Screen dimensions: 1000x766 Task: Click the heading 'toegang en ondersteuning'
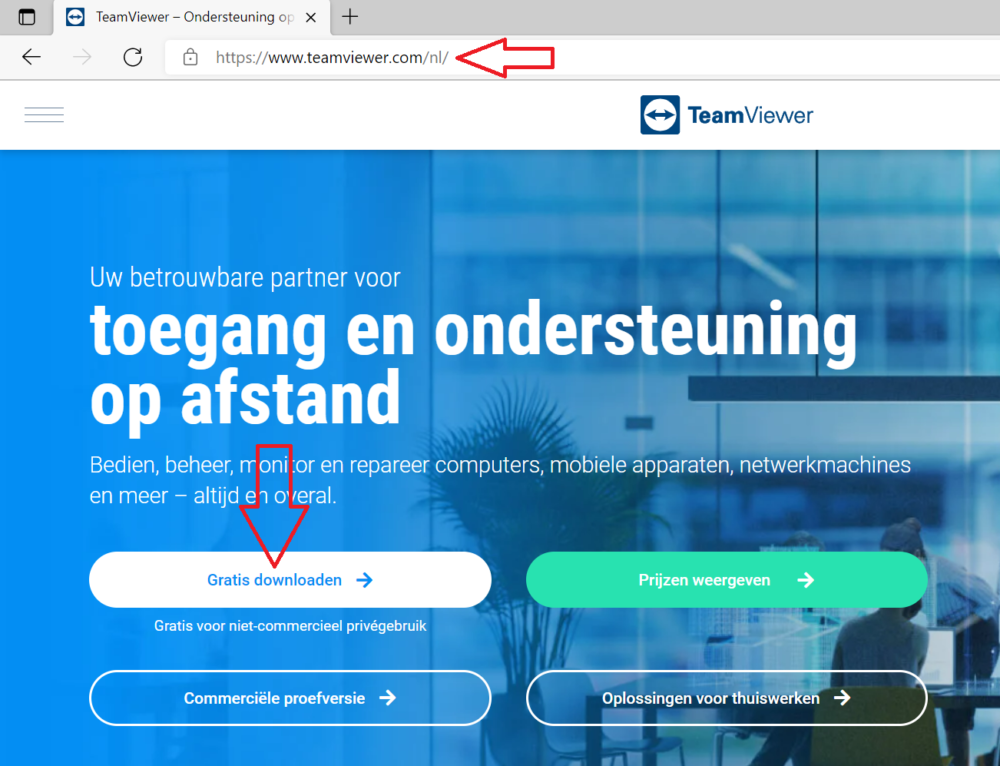[473, 332]
